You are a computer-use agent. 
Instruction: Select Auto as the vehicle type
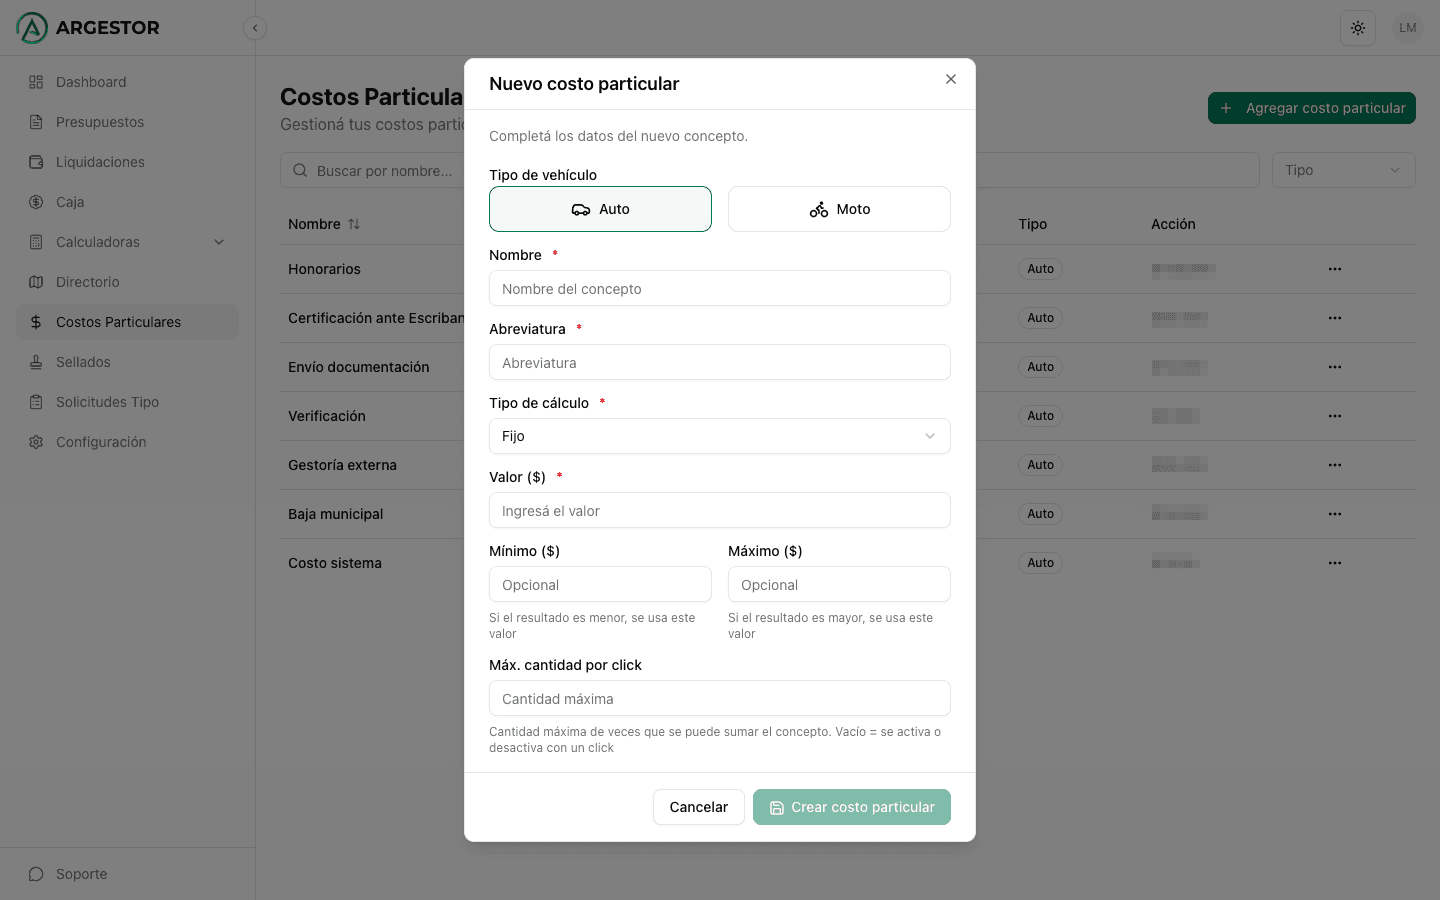[x=600, y=209]
